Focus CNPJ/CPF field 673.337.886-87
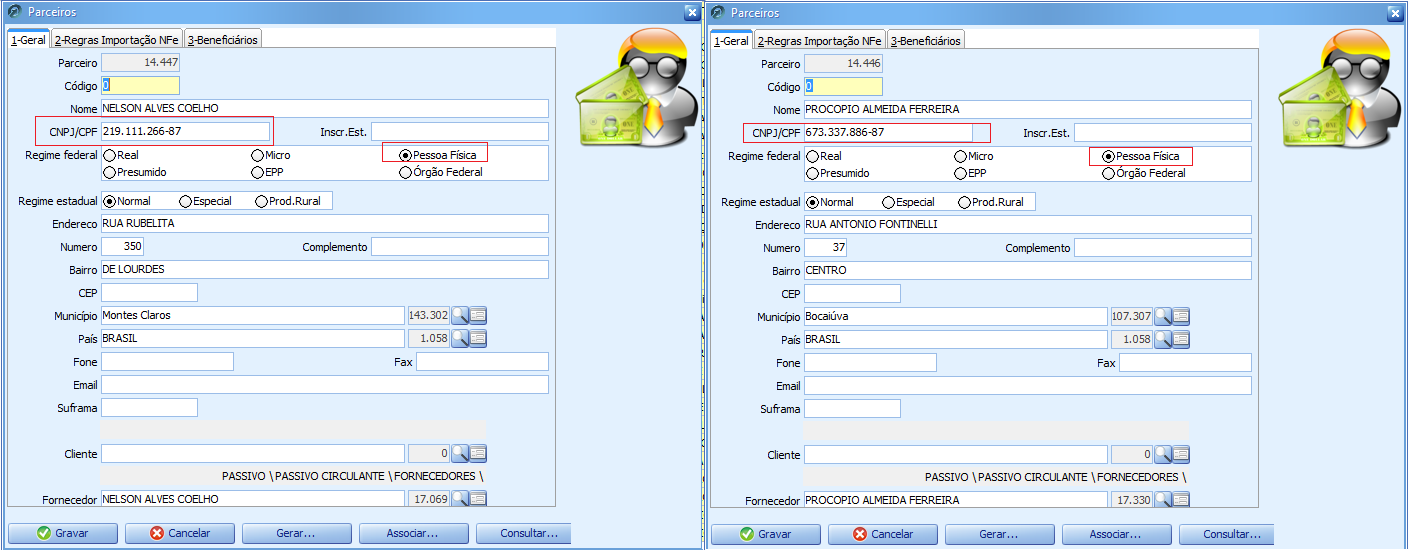Screen dimensions: 1408x550 tap(888, 133)
